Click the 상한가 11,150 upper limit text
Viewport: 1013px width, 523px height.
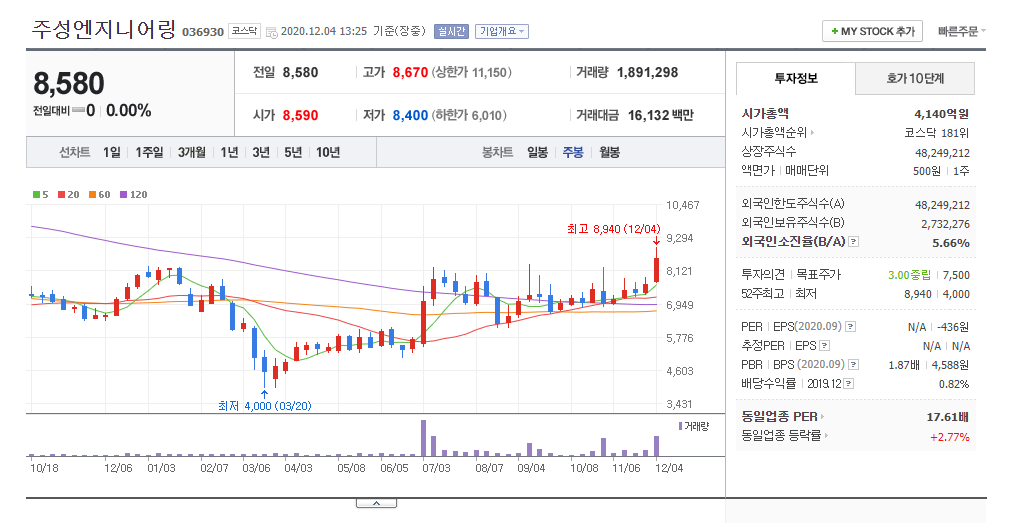tap(472, 73)
